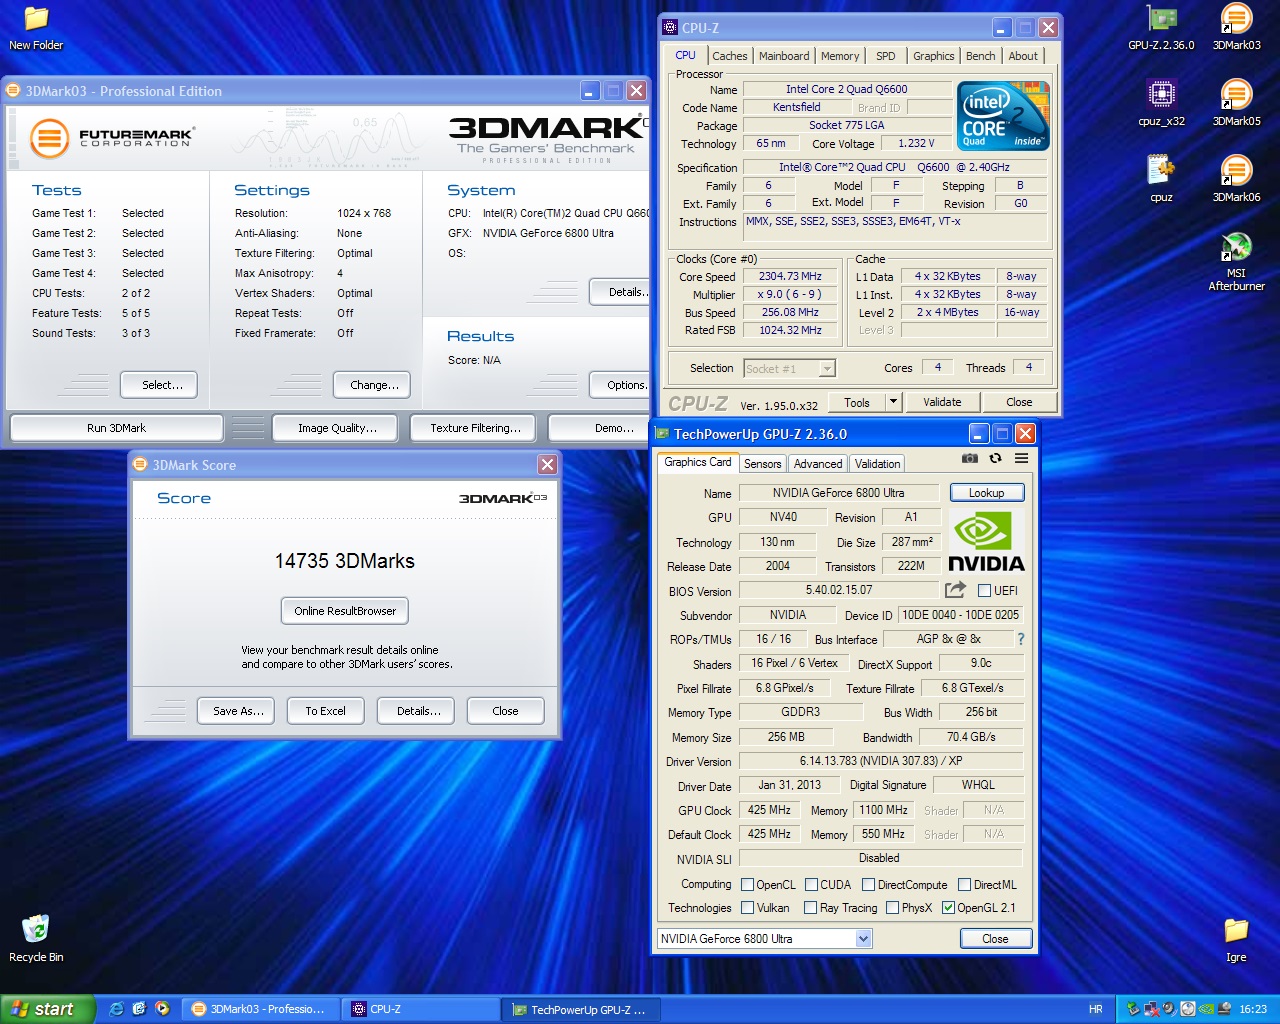Toggle the UEFI checkbox in GPU-Z
1280x1024 pixels.
point(984,591)
